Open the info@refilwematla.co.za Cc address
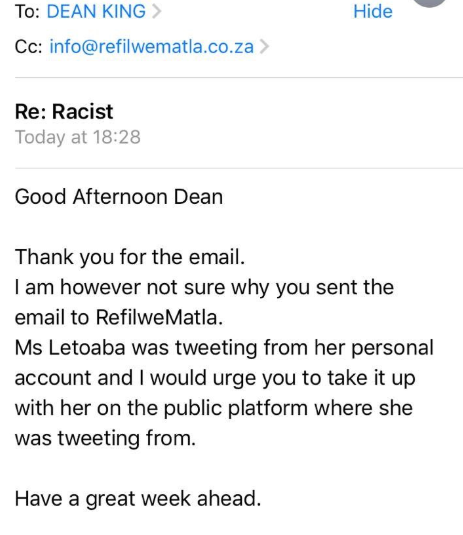 pyautogui.click(x=152, y=46)
